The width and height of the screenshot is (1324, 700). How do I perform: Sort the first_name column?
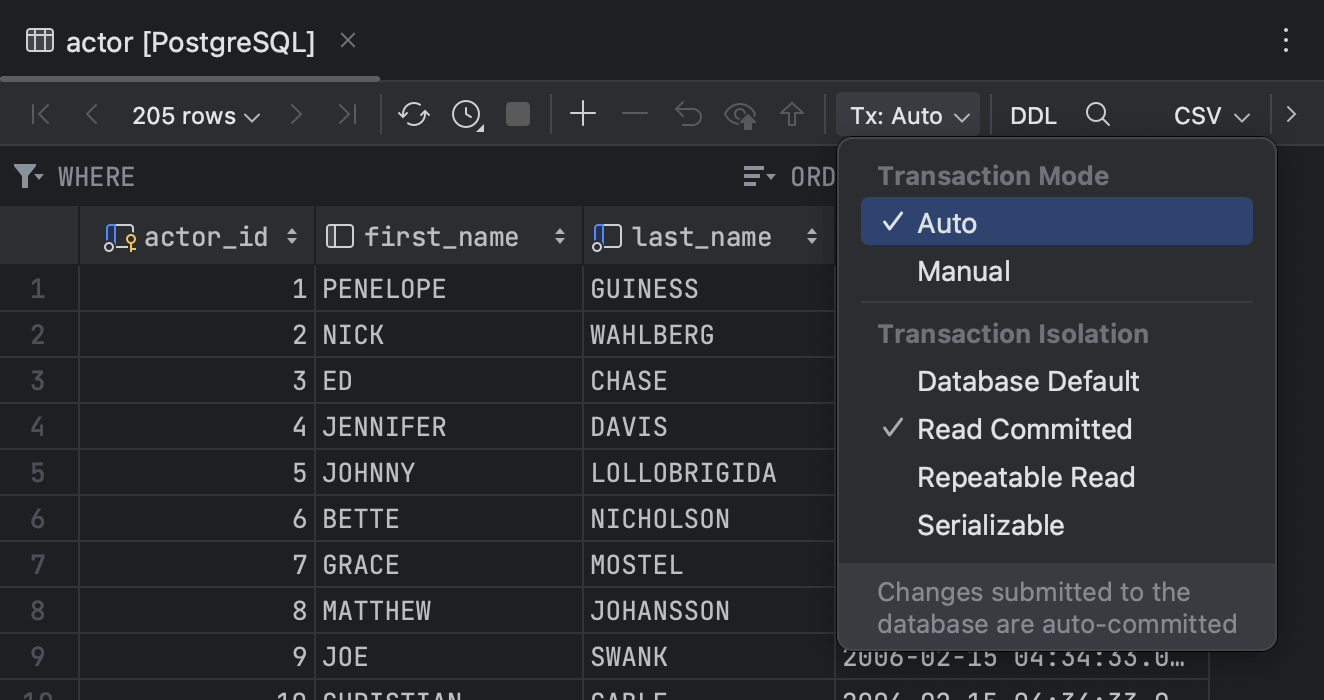(559, 236)
